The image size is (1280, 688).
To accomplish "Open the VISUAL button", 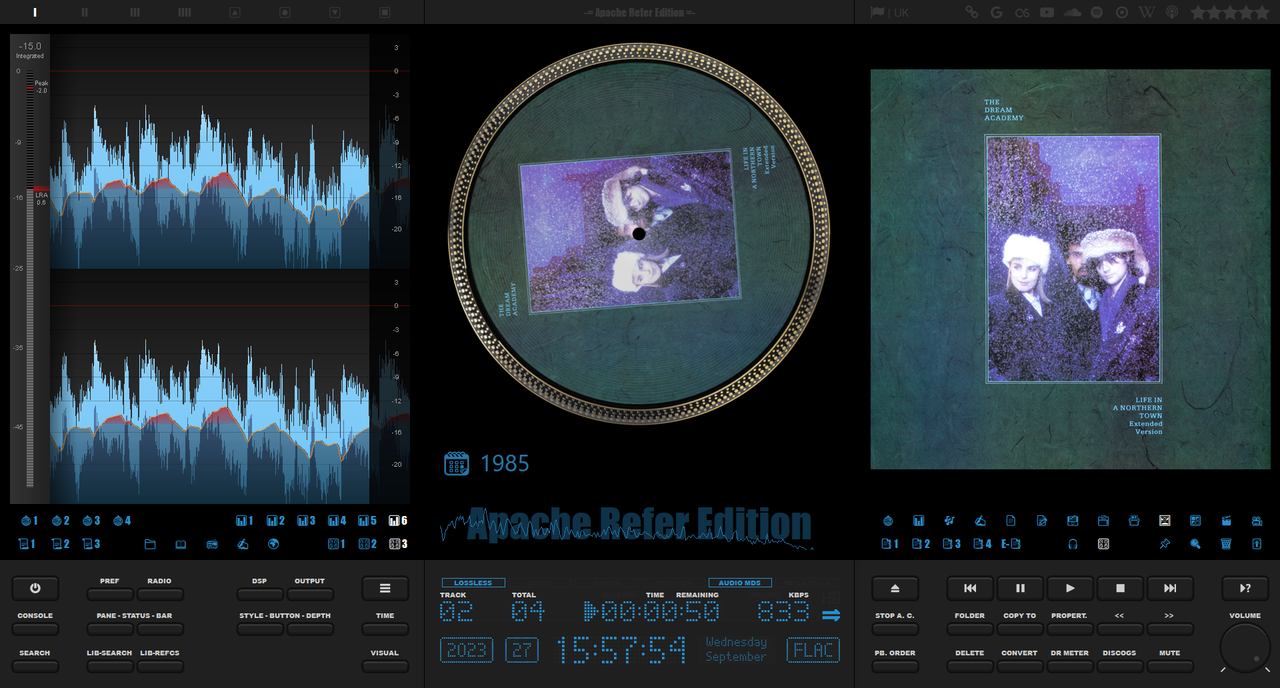I will coord(385,666).
